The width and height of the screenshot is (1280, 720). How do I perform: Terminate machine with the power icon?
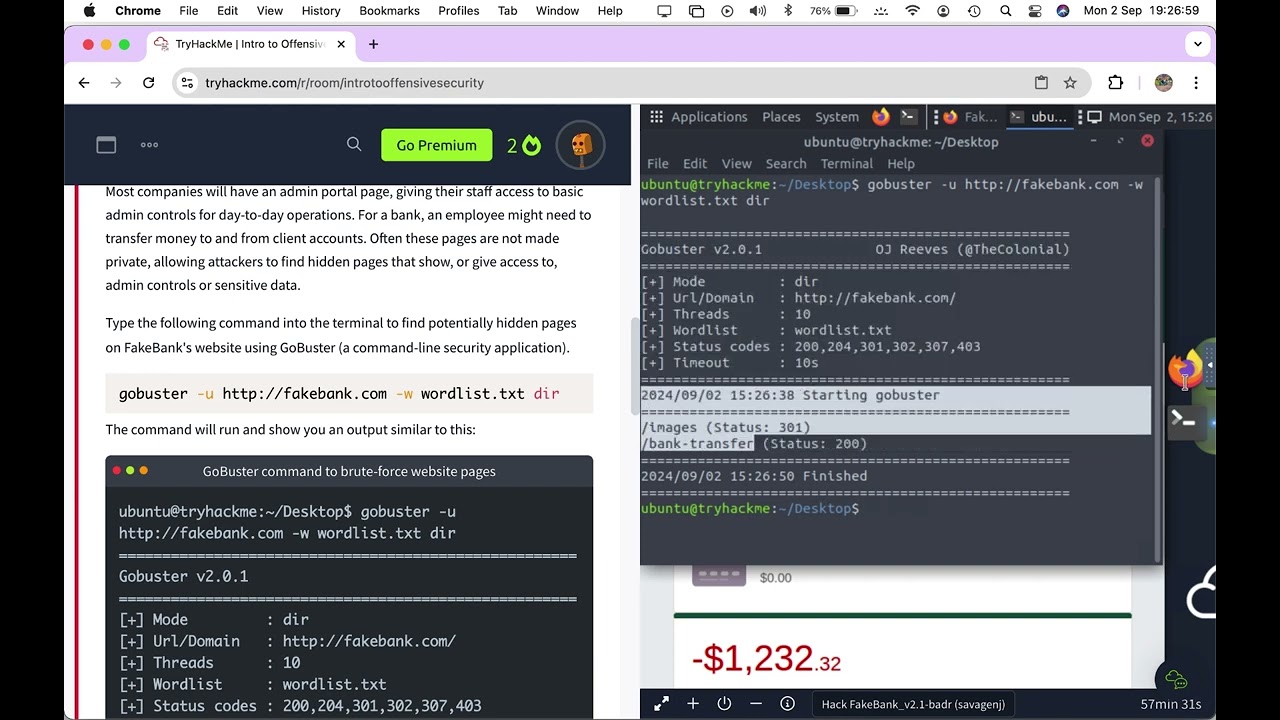click(724, 704)
